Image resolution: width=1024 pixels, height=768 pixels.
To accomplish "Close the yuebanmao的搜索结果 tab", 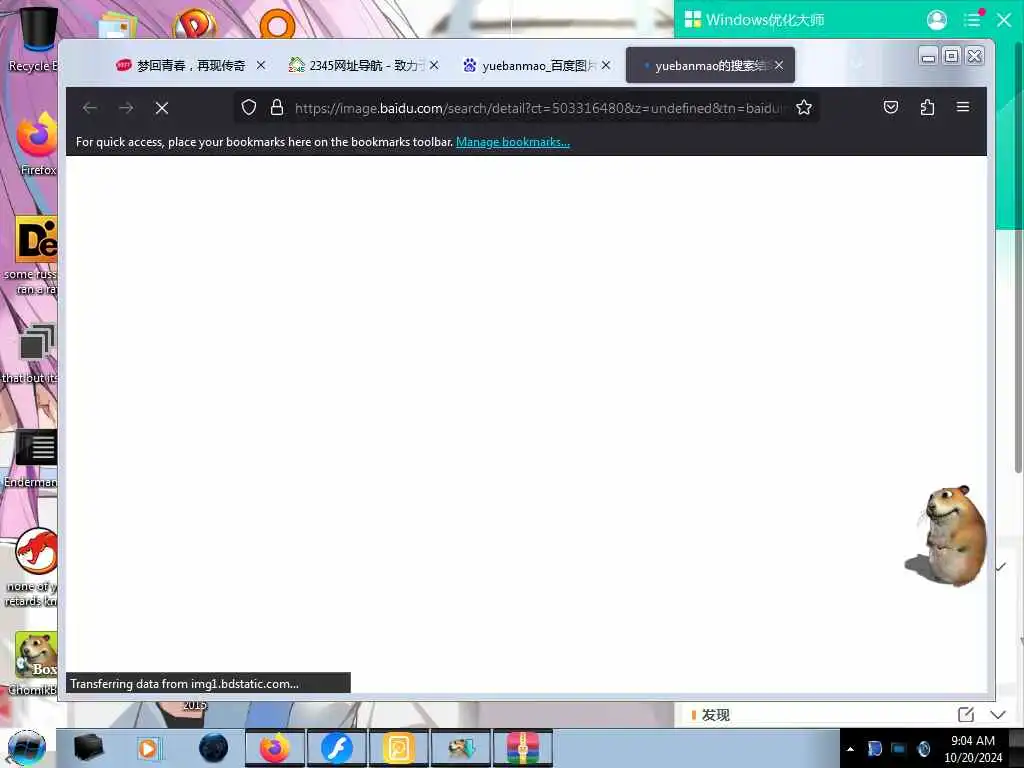I will tap(779, 65).
